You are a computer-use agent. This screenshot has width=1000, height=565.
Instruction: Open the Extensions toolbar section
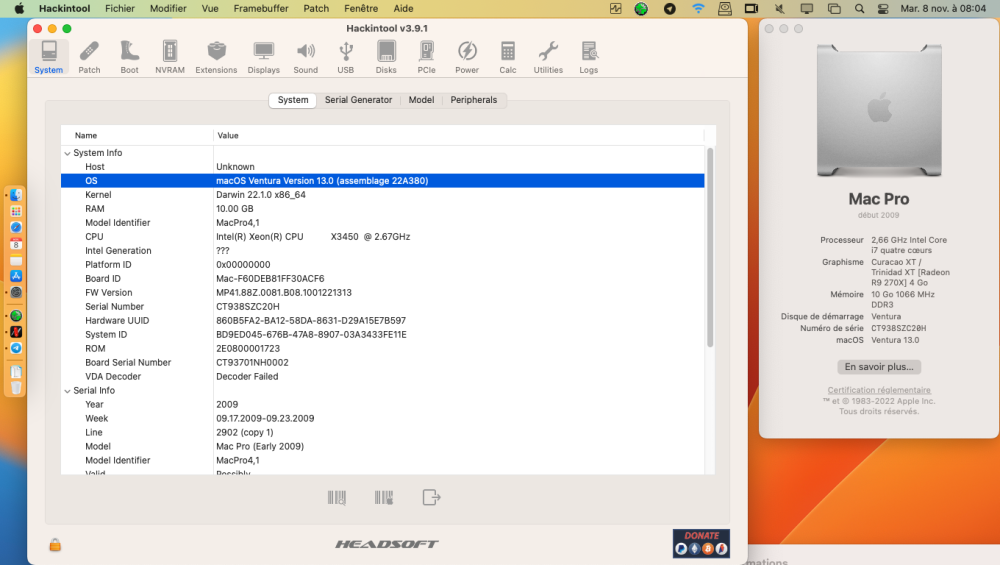216,57
